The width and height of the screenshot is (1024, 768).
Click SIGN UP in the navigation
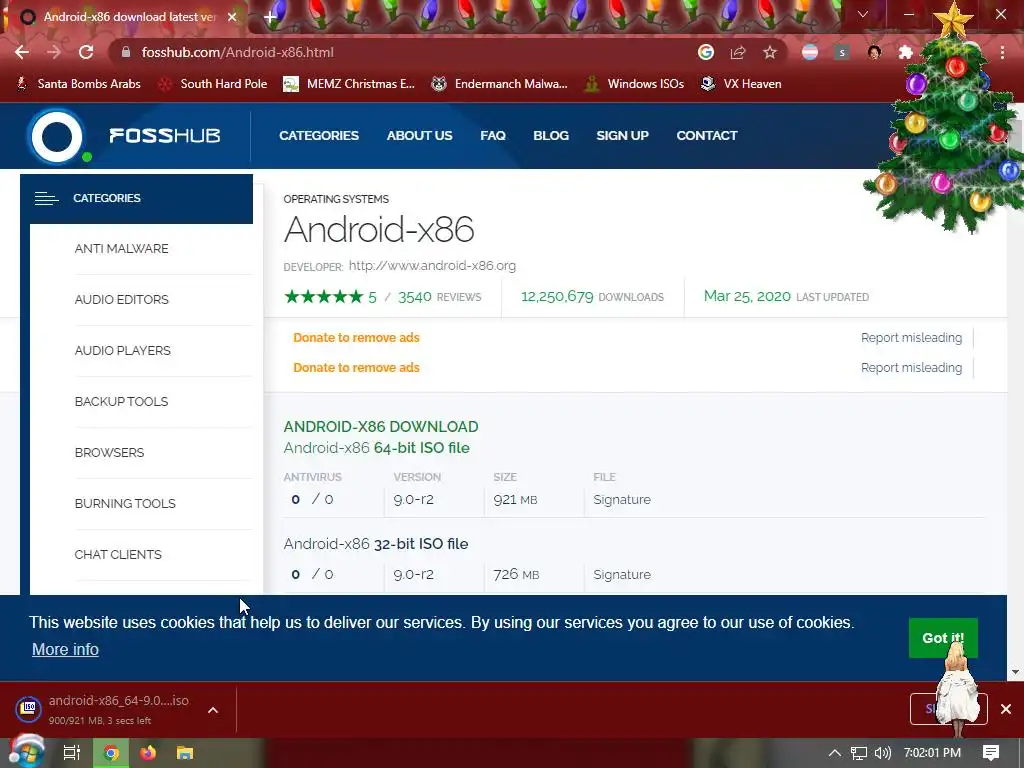coord(622,135)
